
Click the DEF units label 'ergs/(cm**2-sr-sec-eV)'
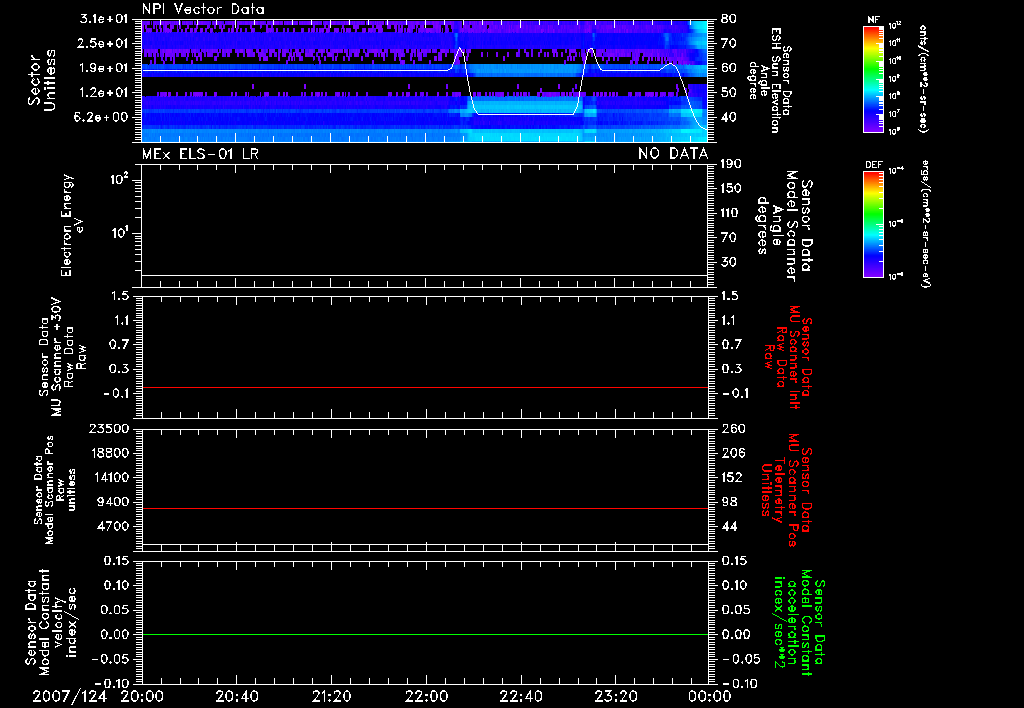point(923,224)
